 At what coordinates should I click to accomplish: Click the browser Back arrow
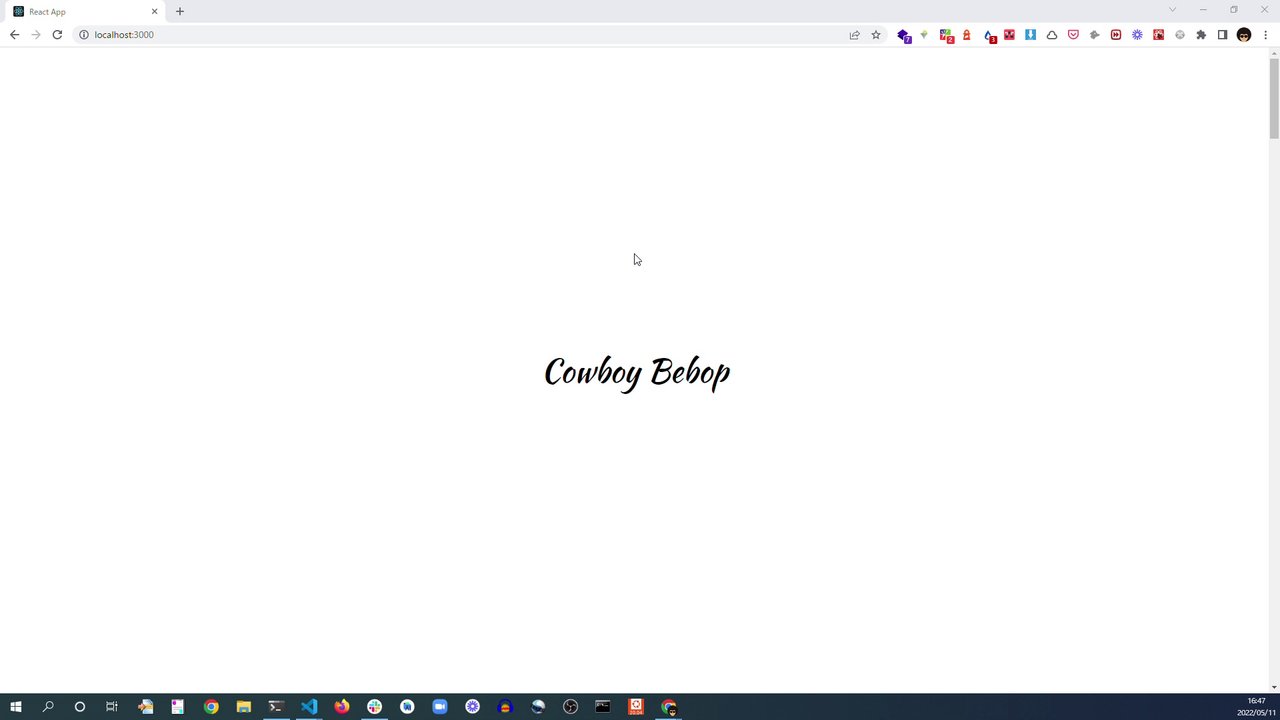14,35
